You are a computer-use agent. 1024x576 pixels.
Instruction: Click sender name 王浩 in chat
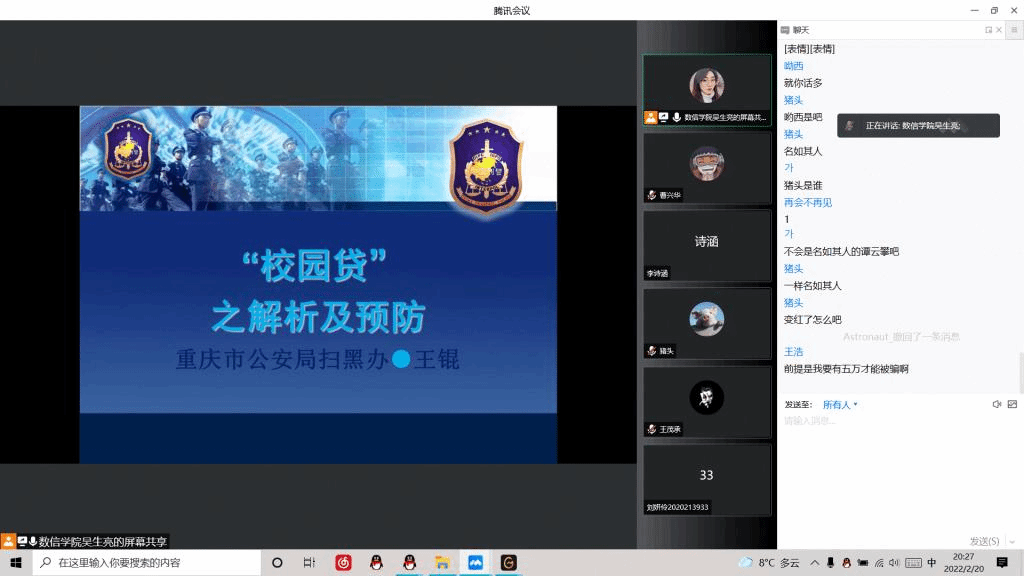(793, 352)
